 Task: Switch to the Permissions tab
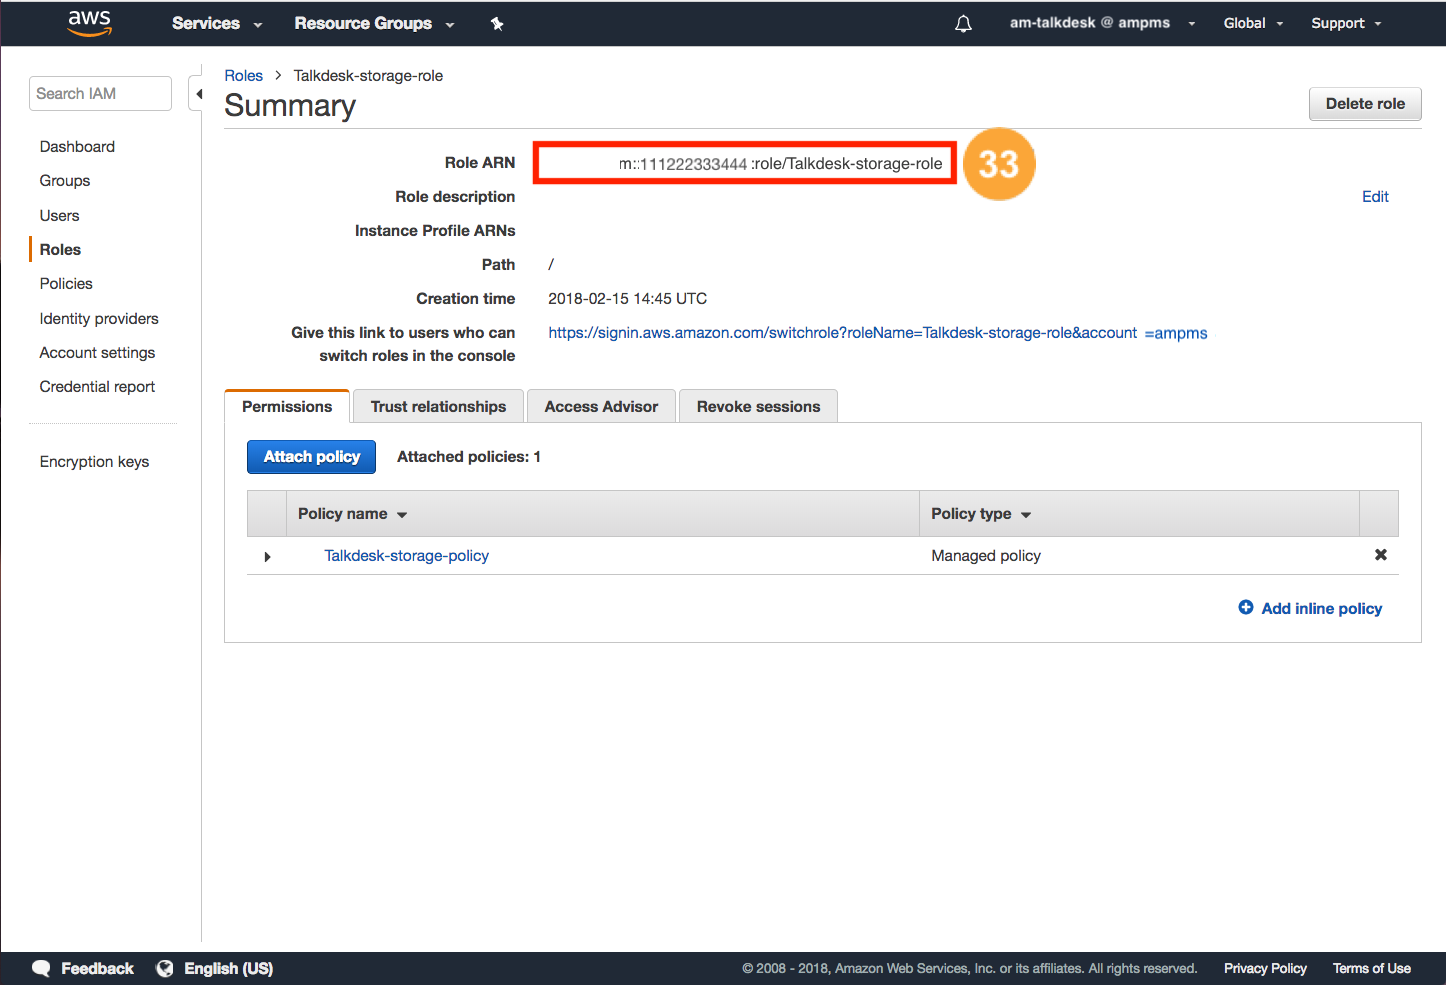(287, 406)
